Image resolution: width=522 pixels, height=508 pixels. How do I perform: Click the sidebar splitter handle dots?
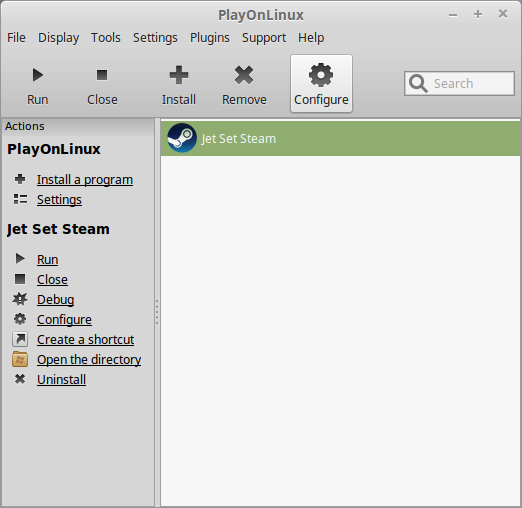pos(157,312)
